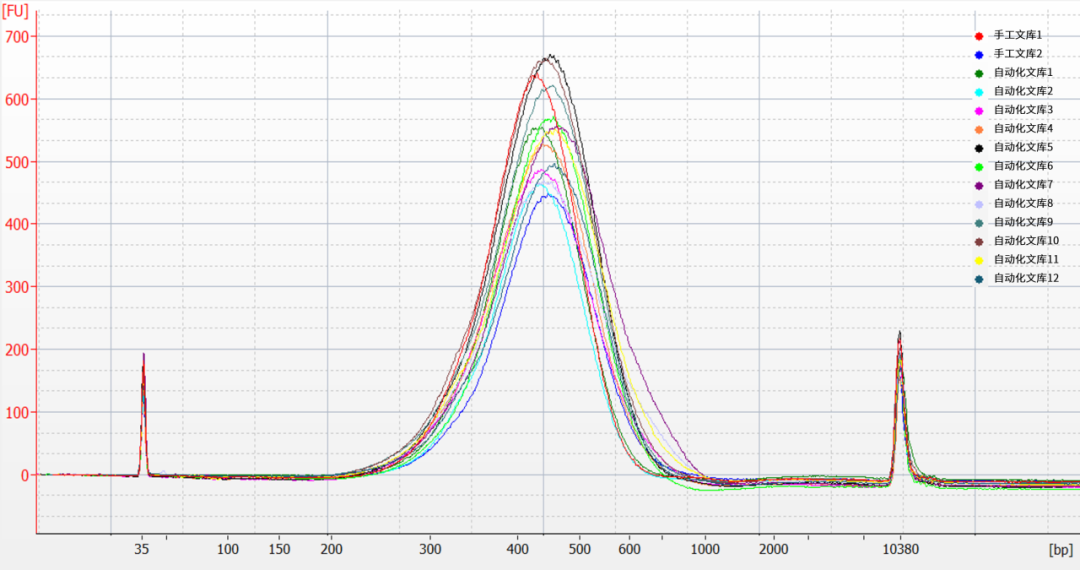Click the [bp] x-axis unit label
The width and height of the screenshot is (1080, 570).
(1060, 550)
